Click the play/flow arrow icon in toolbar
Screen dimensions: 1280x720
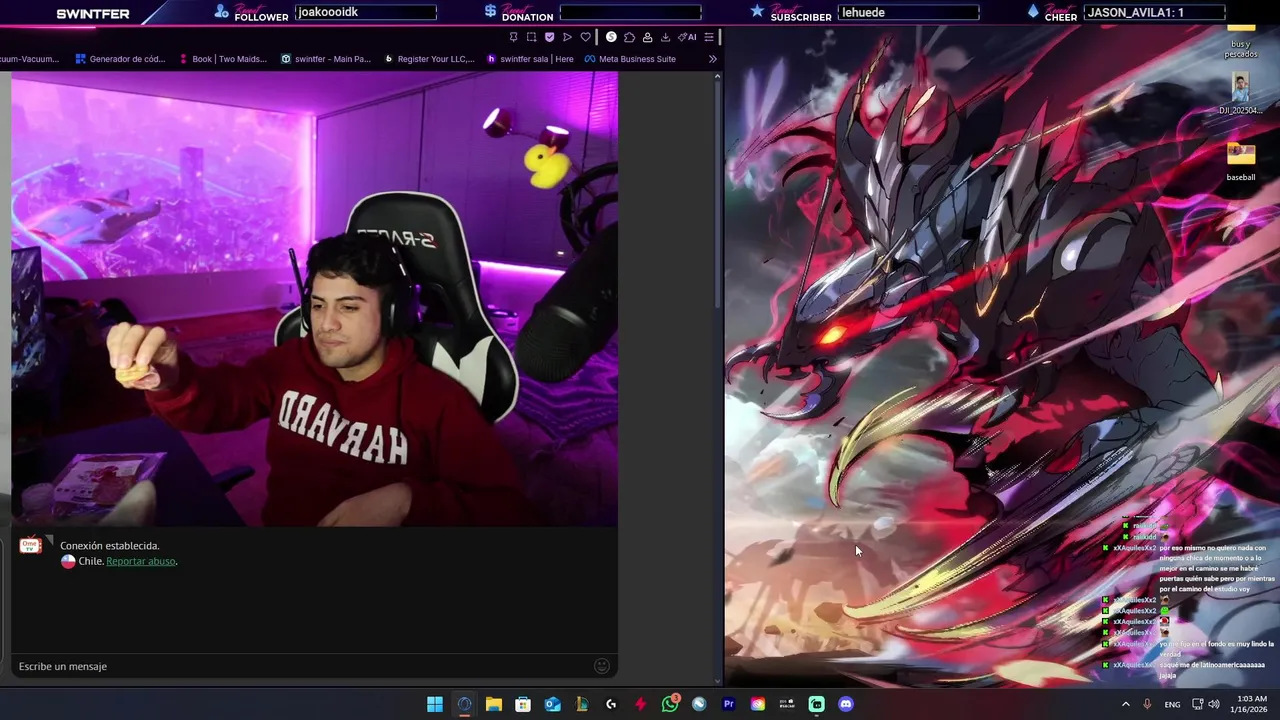(567, 37)
